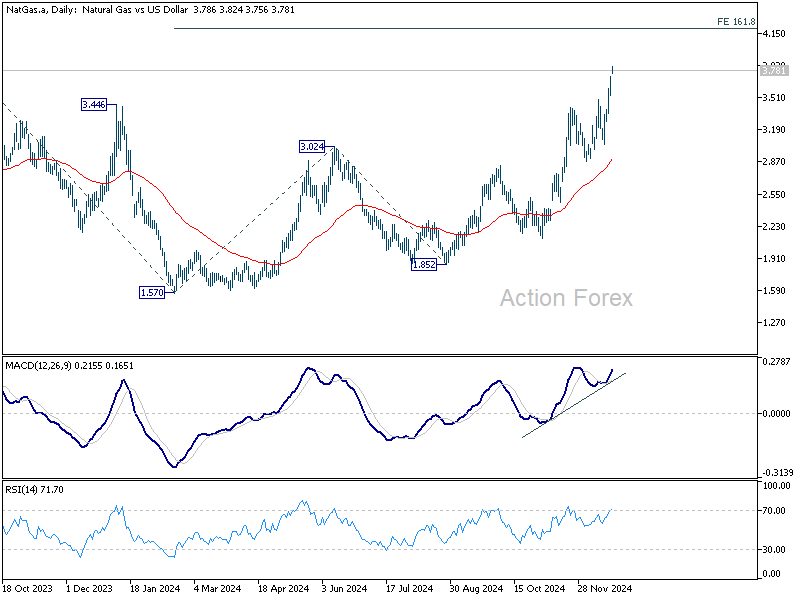Click the 1.570 price label
The image size is (800, 600).
[x=152, y=292]
